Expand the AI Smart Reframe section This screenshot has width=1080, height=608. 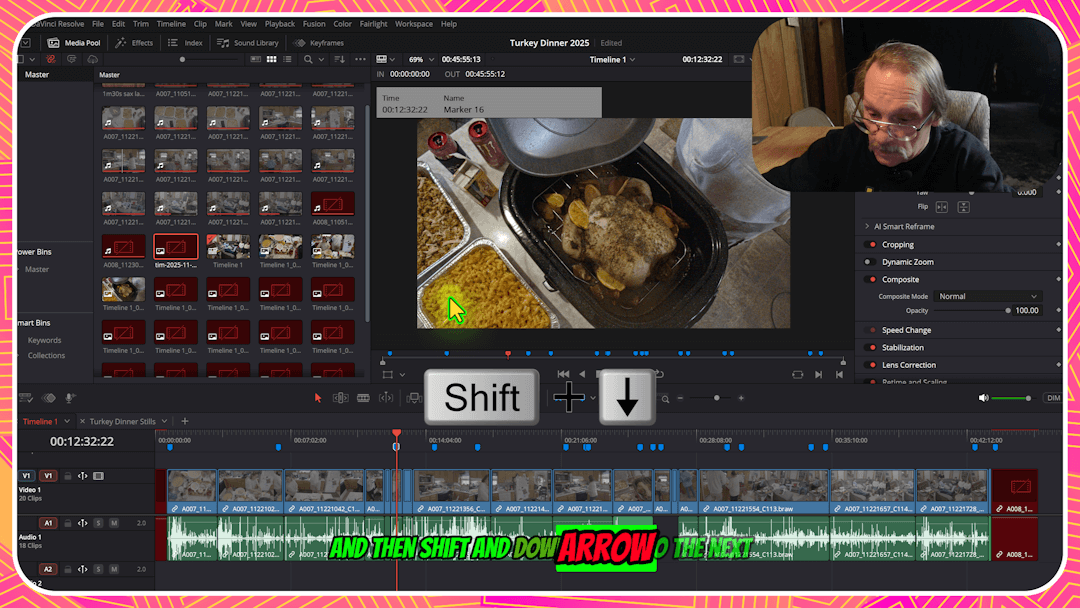pyautogui.click(x=866, y=225)
